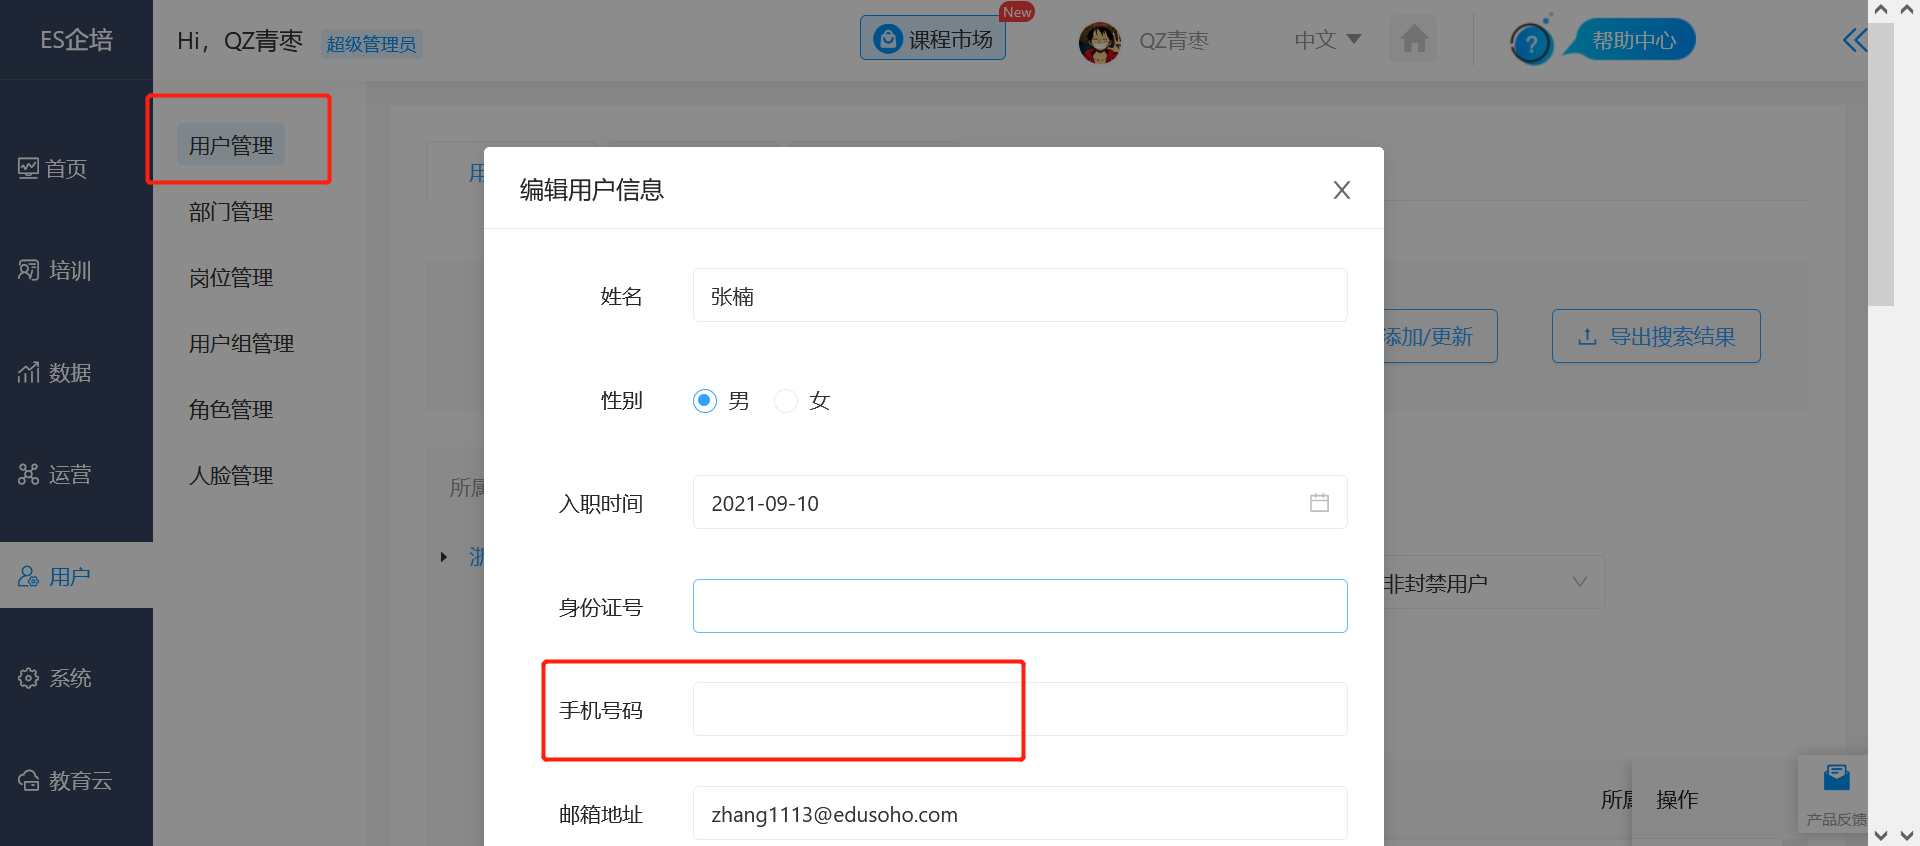Go to 角色管理 in submenu
This screenshot has height=846, width=1920.
coord(231,410)
